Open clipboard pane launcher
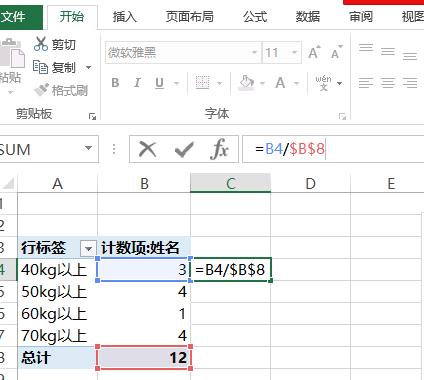This screenshot has width=424, height=380. pyautogui.click(x=92, y=116)
